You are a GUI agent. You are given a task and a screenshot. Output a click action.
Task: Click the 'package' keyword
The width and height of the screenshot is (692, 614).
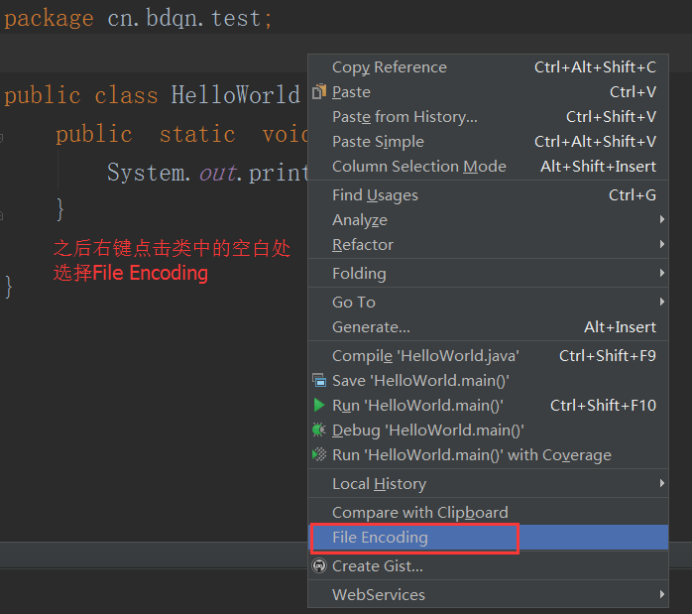click(x=49, y=19)
